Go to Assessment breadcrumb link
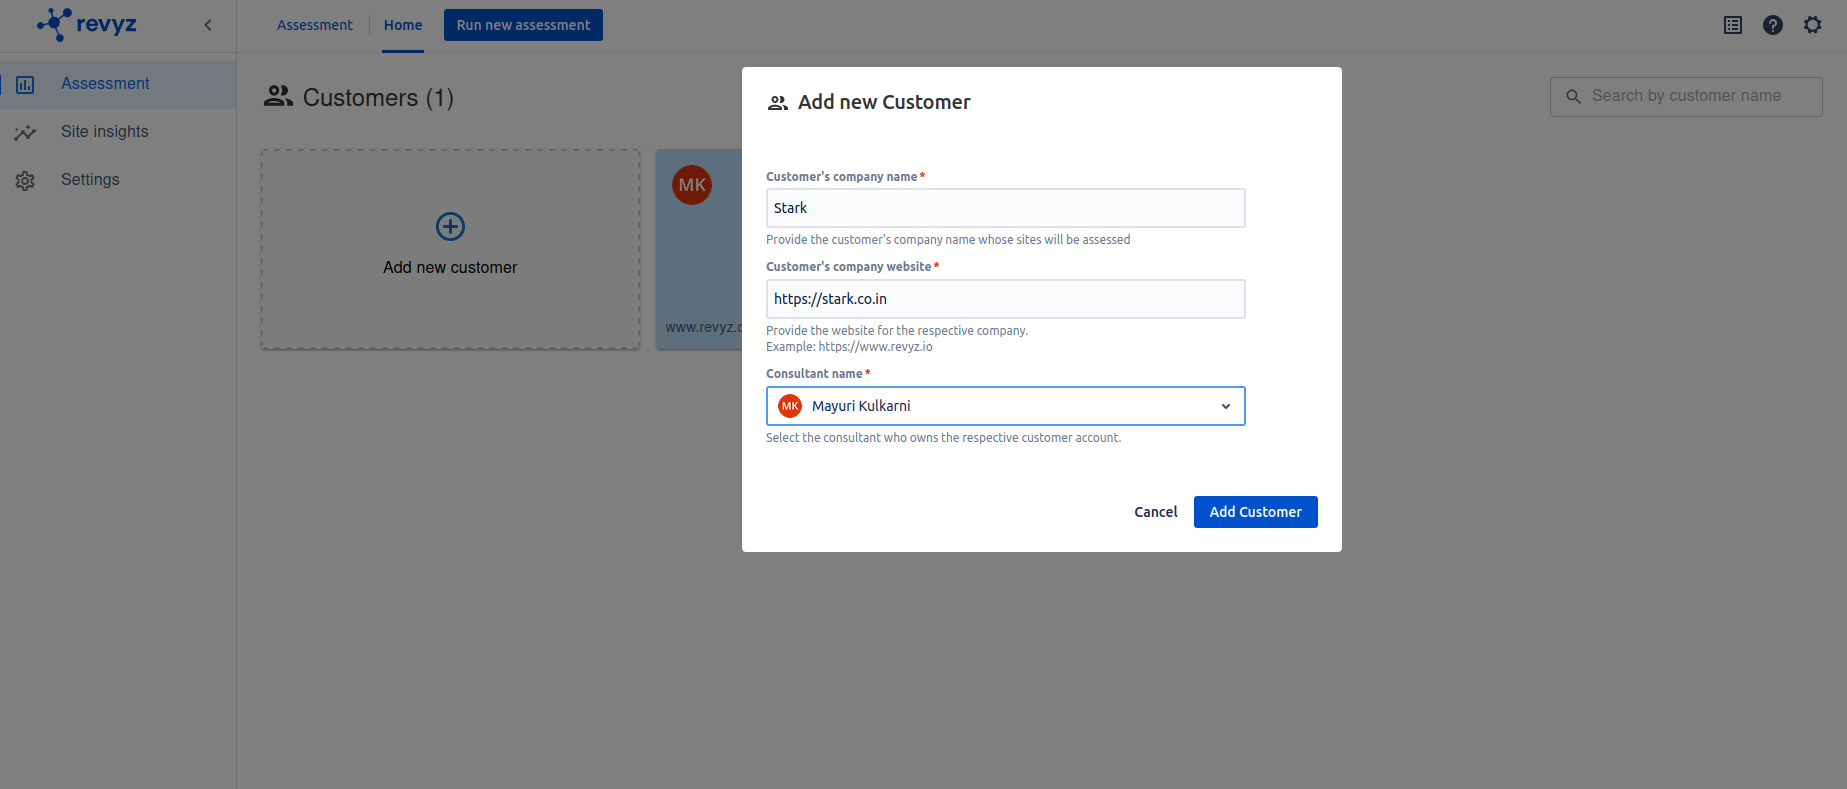This screenshot has height=789, width=1847. pyautogui.click(x=315, y=25)
